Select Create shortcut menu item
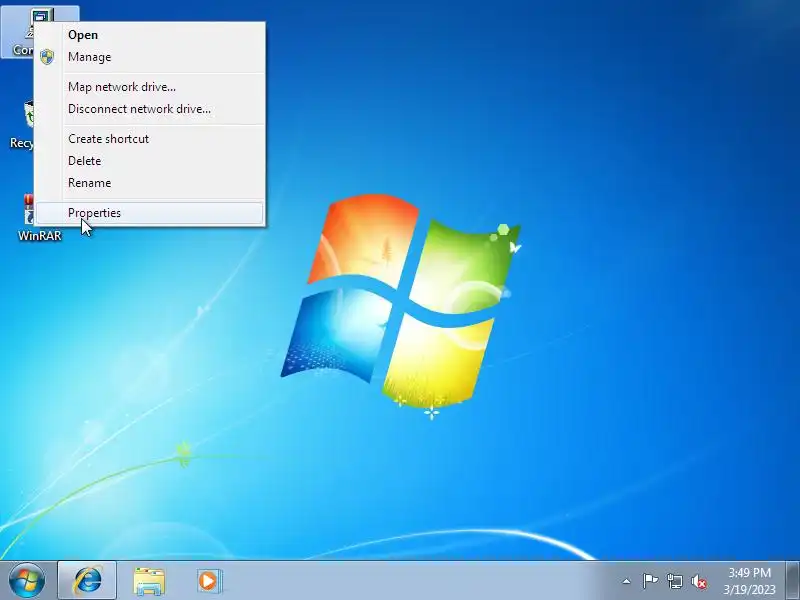The image size is (800, 600). (x=149, y=139)
